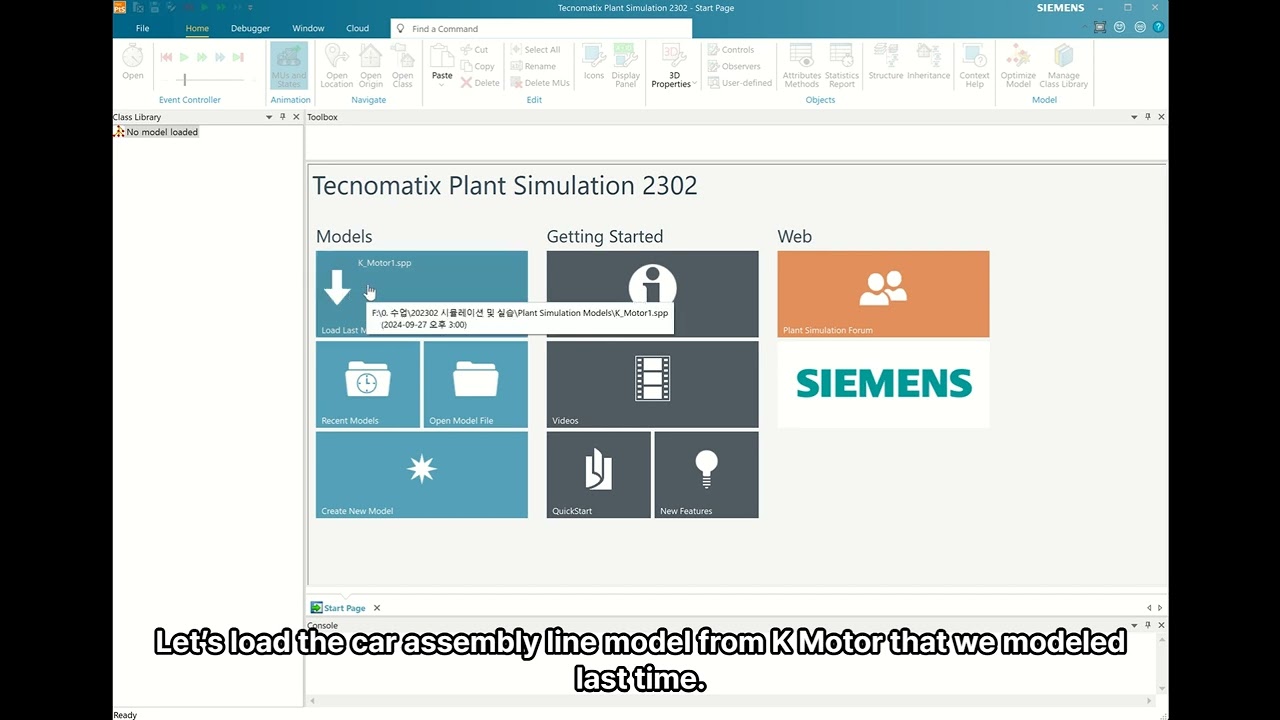This screenshot has height=720, width=1280.
Task: Close the Class Library panel
Action: point(296,117)
